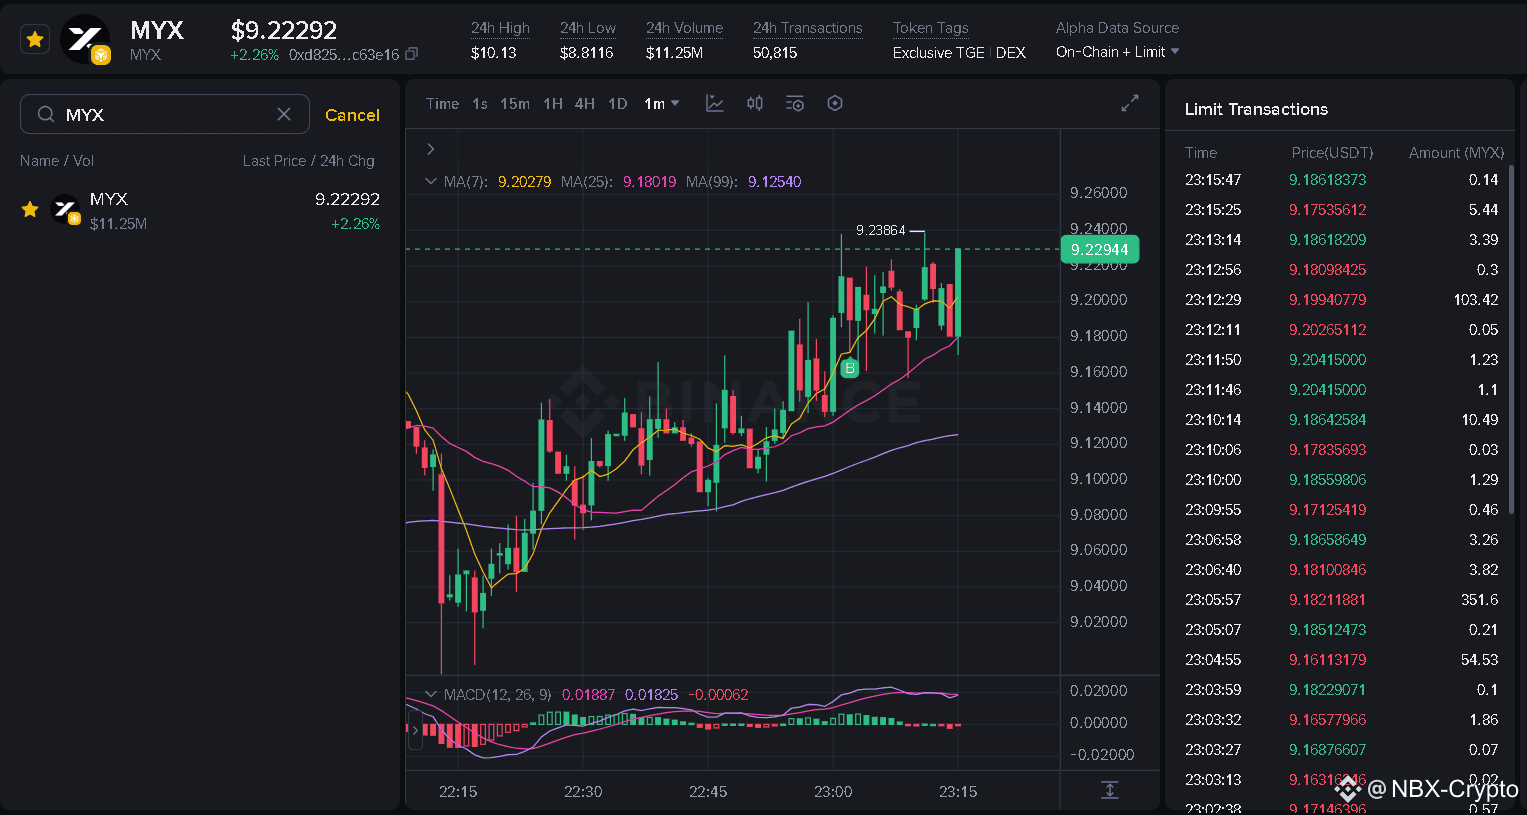Click the 24h Transactions value 50,815
Image resolution: width=1527 pixels, height=815 pixels.
pyautogui.click(x=775, y=53)
